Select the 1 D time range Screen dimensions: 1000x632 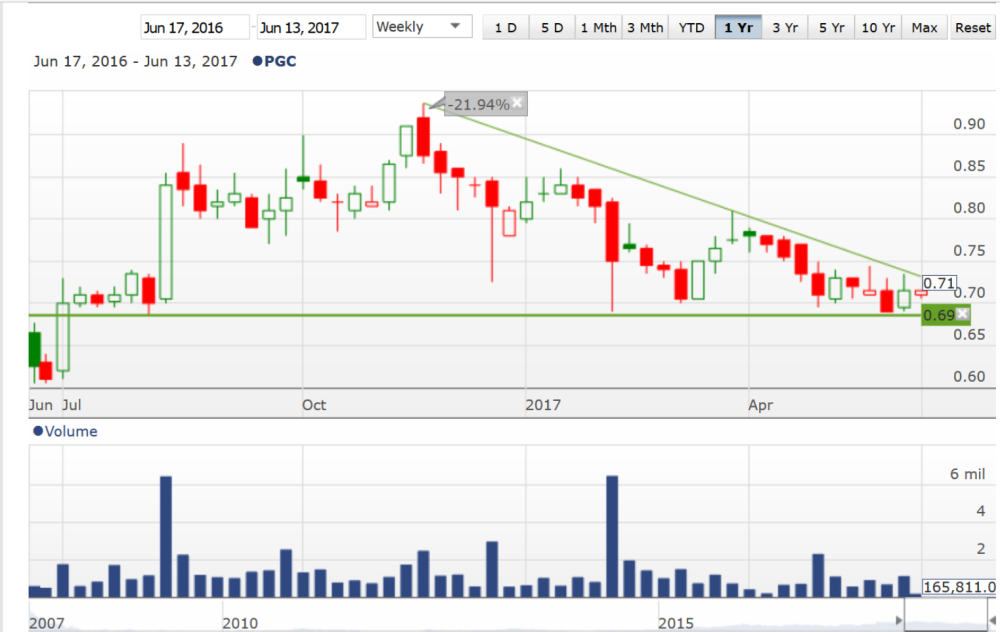coord(506,27)
